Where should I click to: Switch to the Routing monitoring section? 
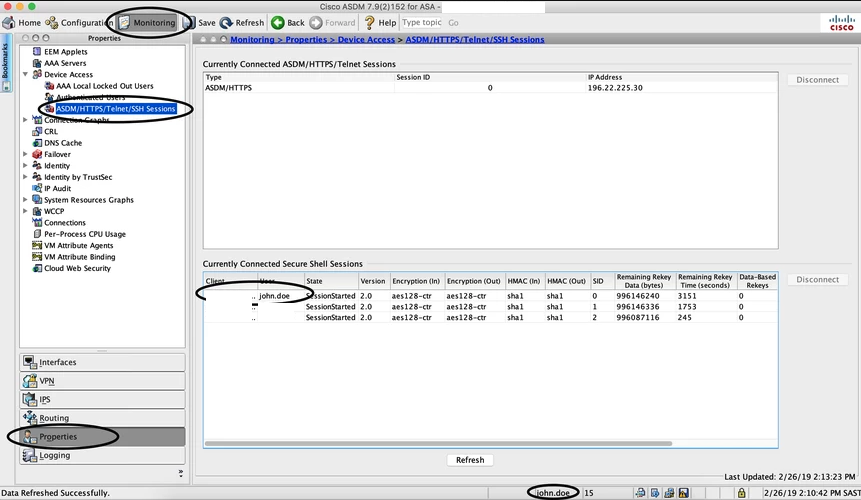point(103,418)
